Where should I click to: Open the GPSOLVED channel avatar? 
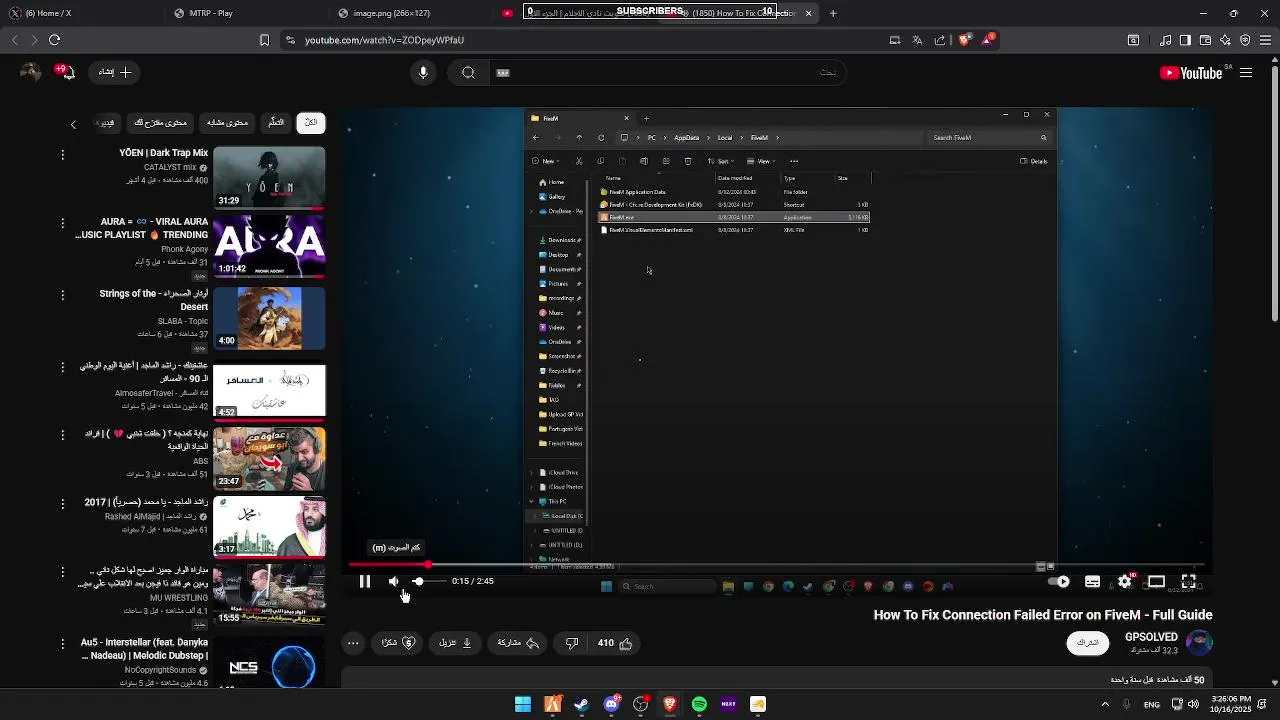pos(1199,642)
